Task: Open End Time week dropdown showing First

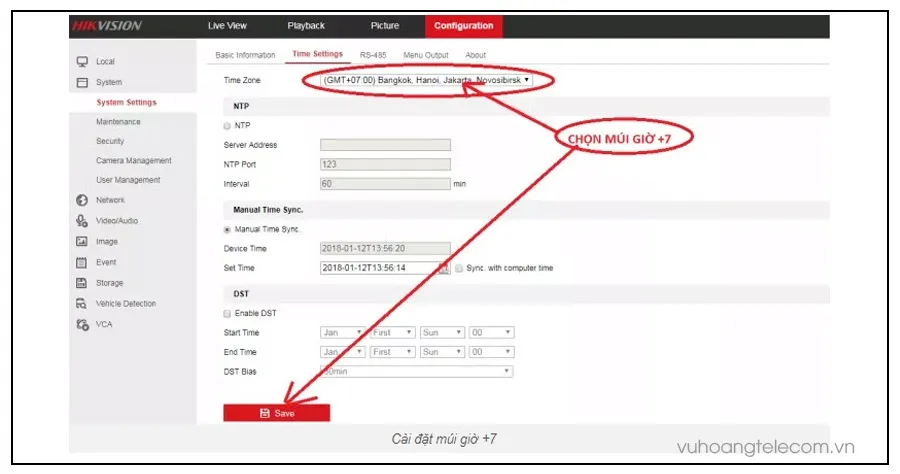Action: [392, 352]
